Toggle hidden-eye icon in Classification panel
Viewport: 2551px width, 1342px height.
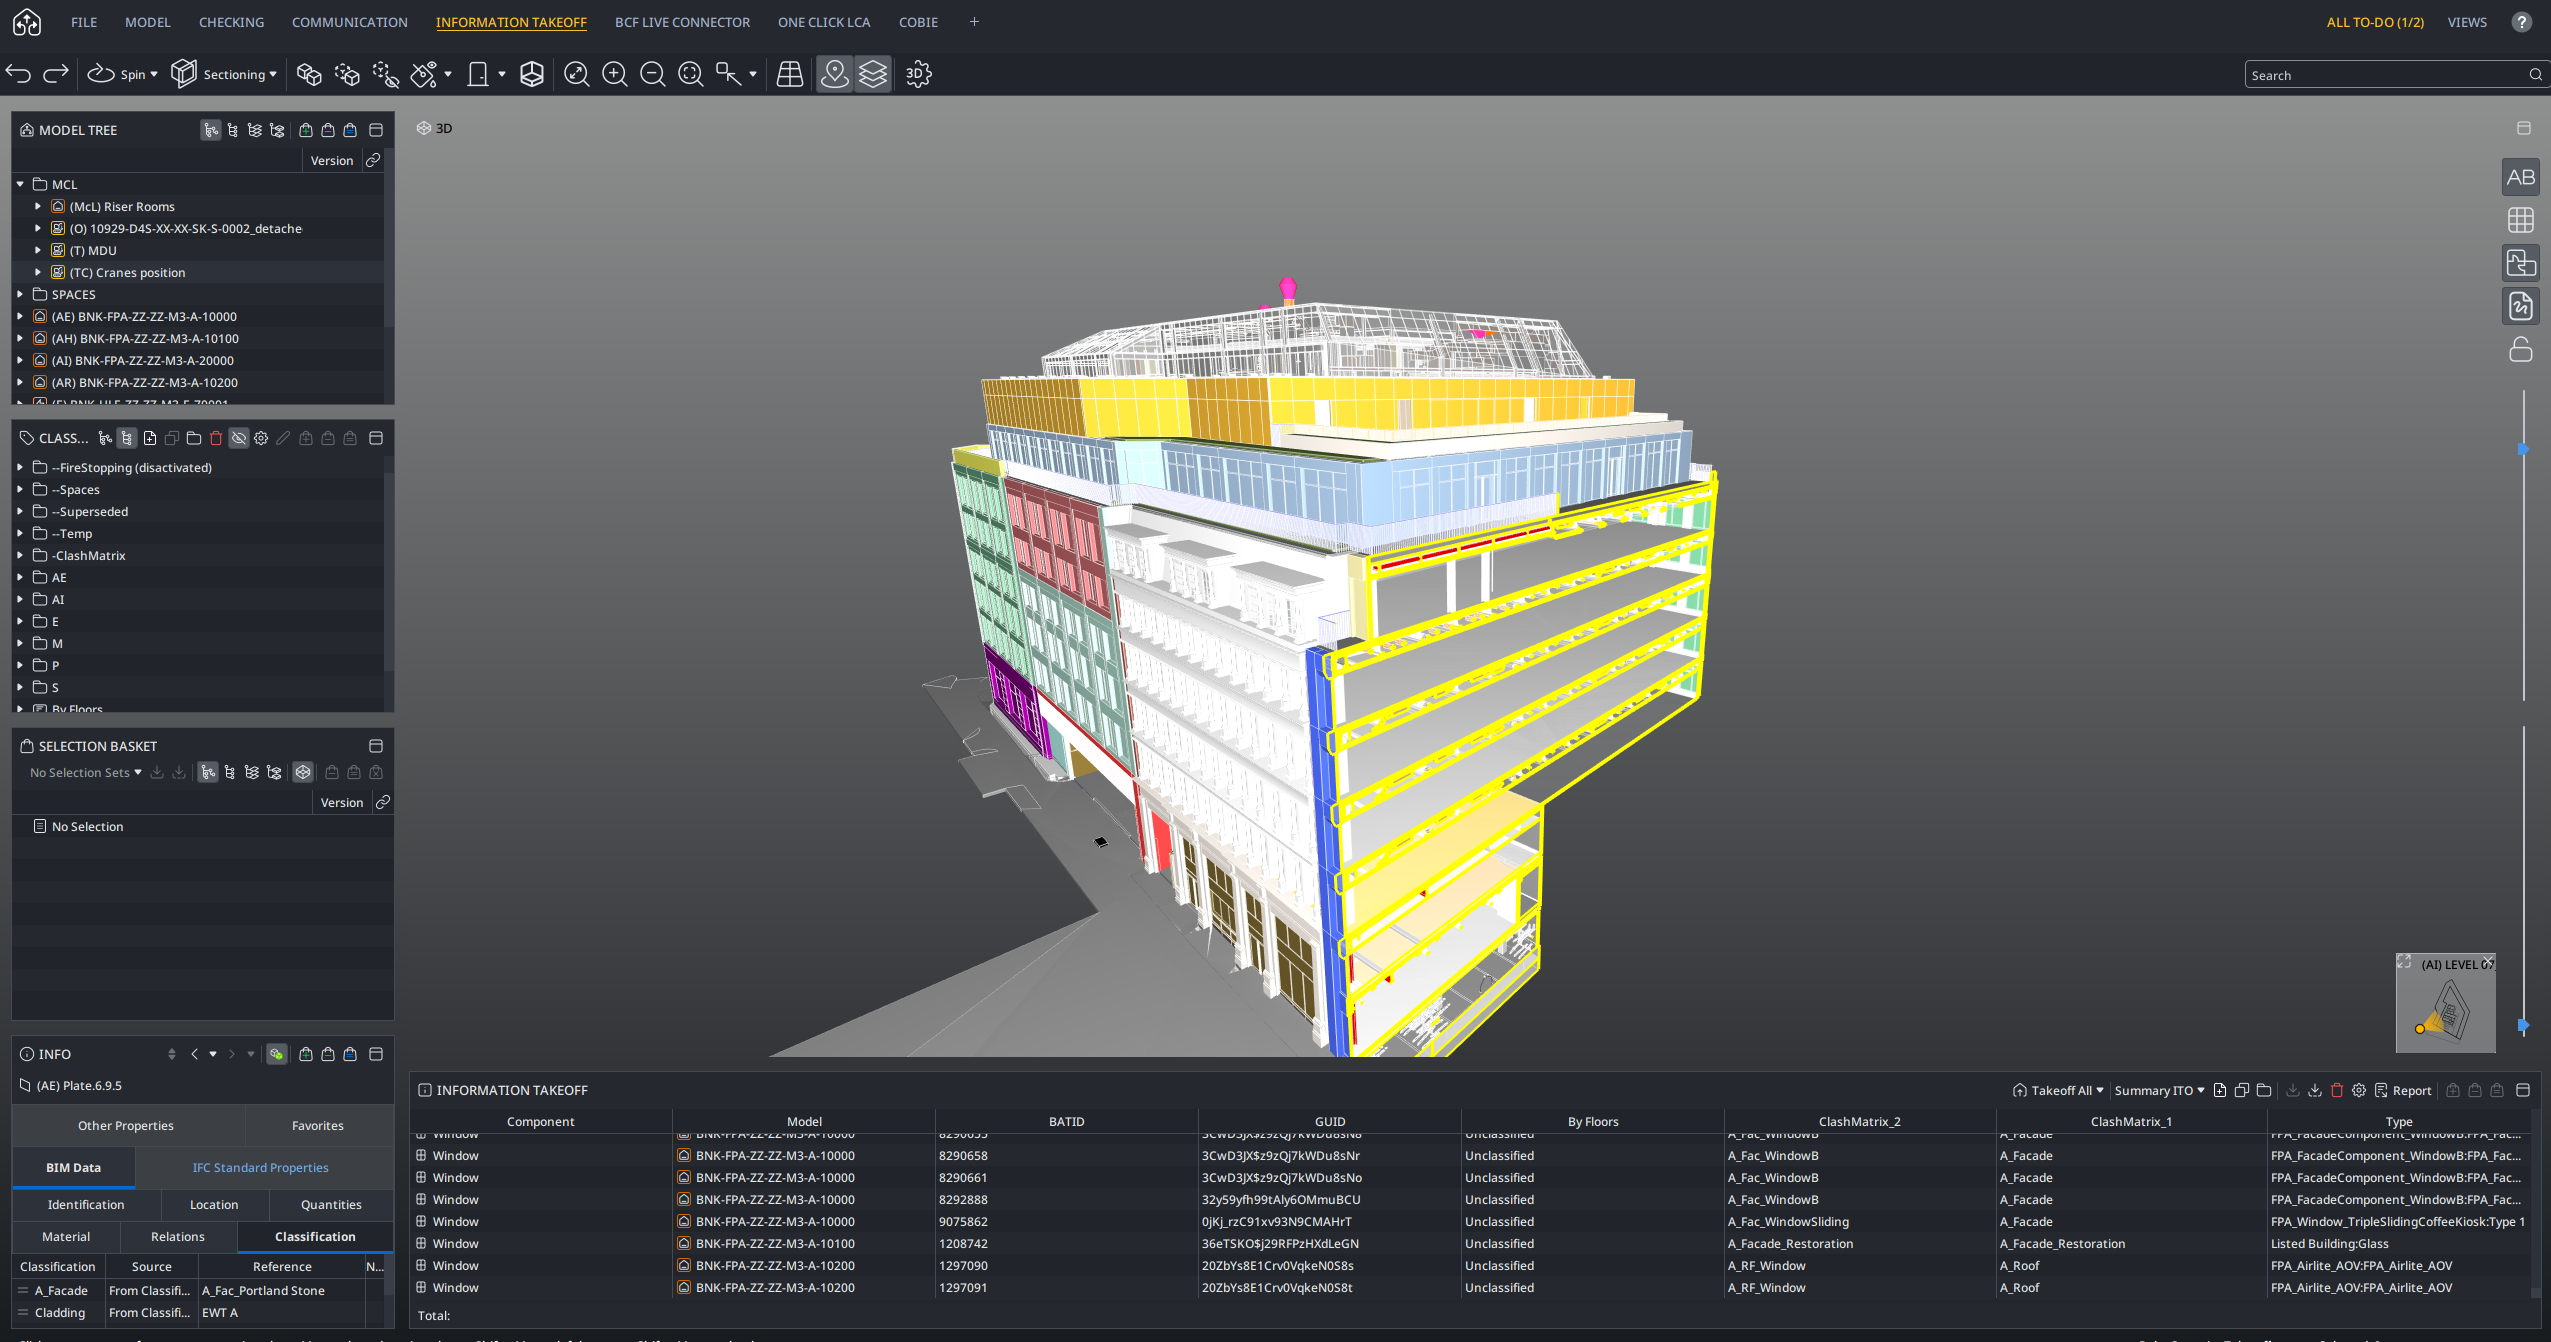tap(238, 438)
